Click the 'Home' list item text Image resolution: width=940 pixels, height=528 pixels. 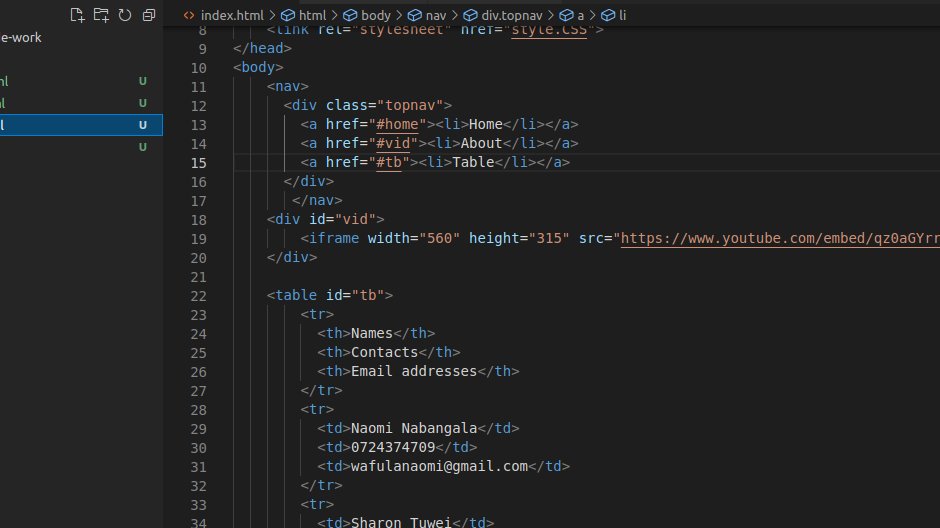coord(486,124)
